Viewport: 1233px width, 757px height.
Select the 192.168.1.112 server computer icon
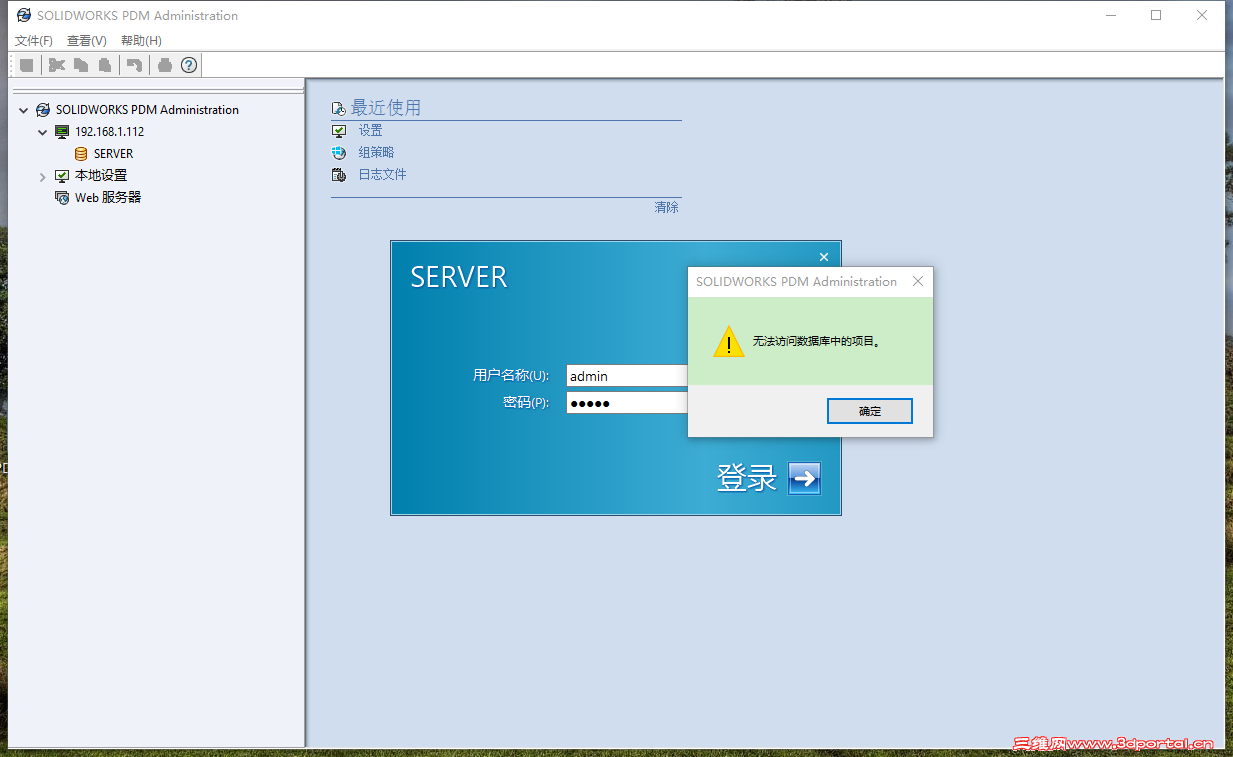[62, 132]
